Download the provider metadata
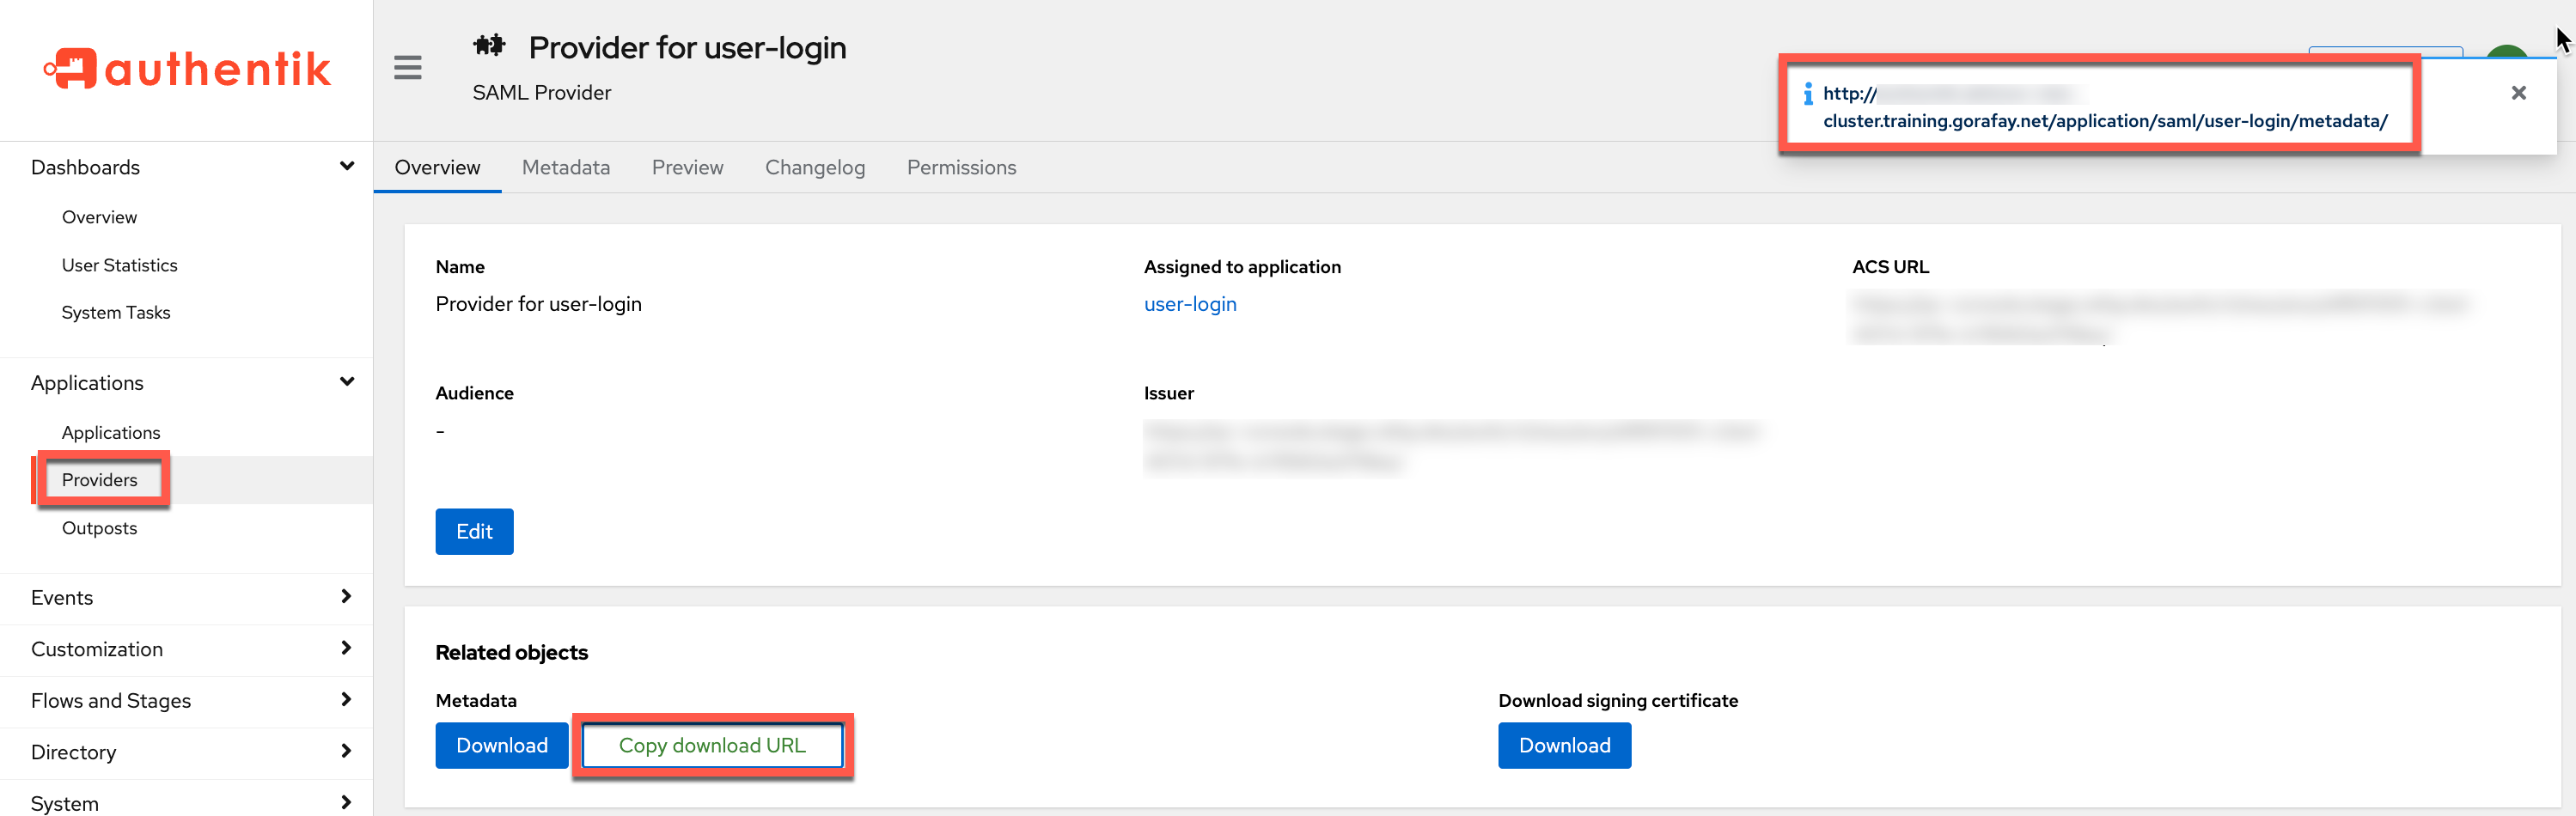This screenshot has height=816, width=2576. pyautogui.click(x=502, y=745)
